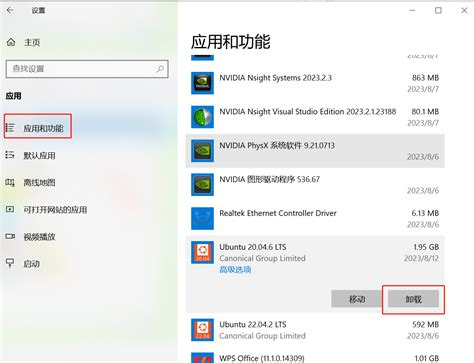Click the WPS Office app icon

click(202, 358)
